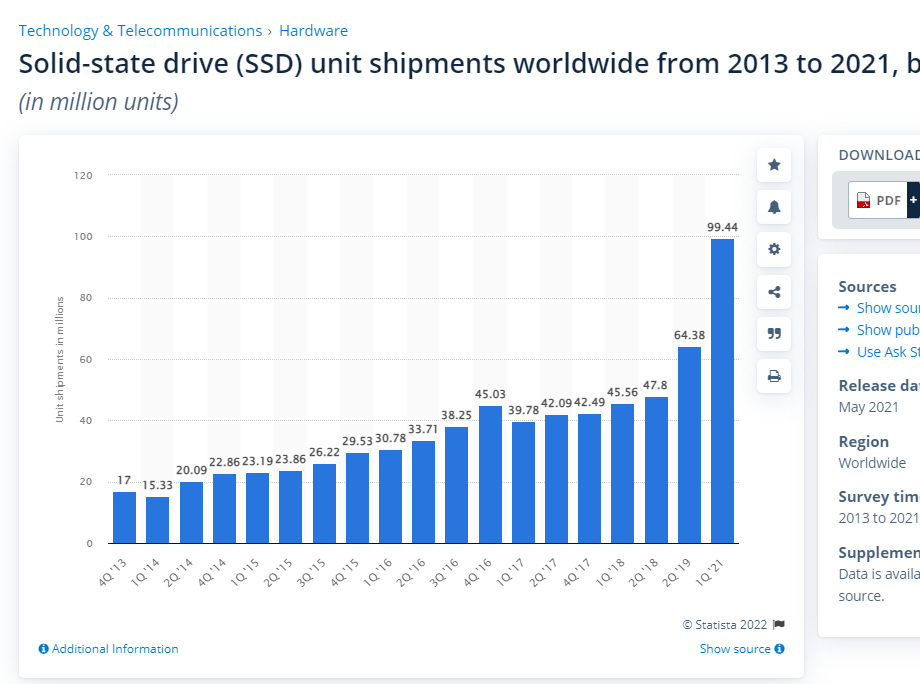Click the Worldwide region text
The image size is (920, 684).
click(x=872, y=463)
